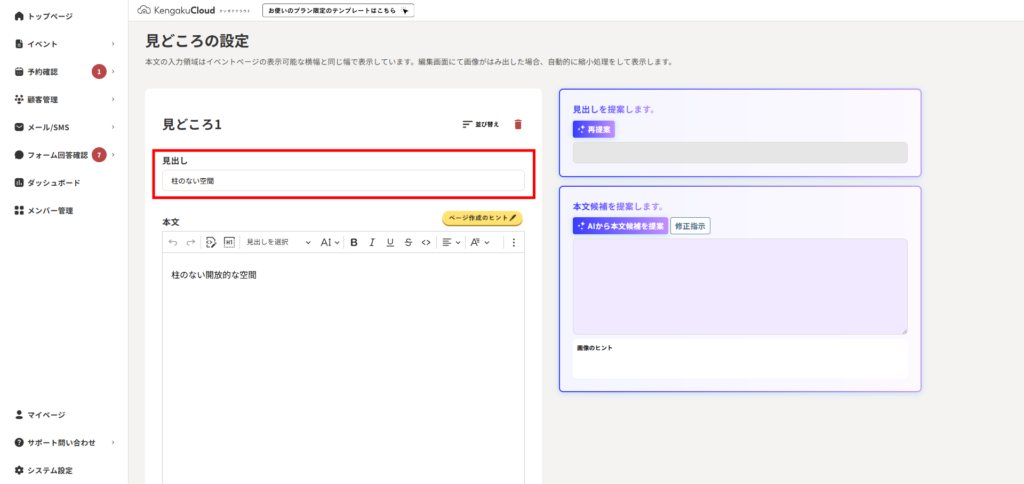This screenshot has width=1024, height=484.
Task: Expand the メール/SMS sidebar menu
Action: coord(64,127)
